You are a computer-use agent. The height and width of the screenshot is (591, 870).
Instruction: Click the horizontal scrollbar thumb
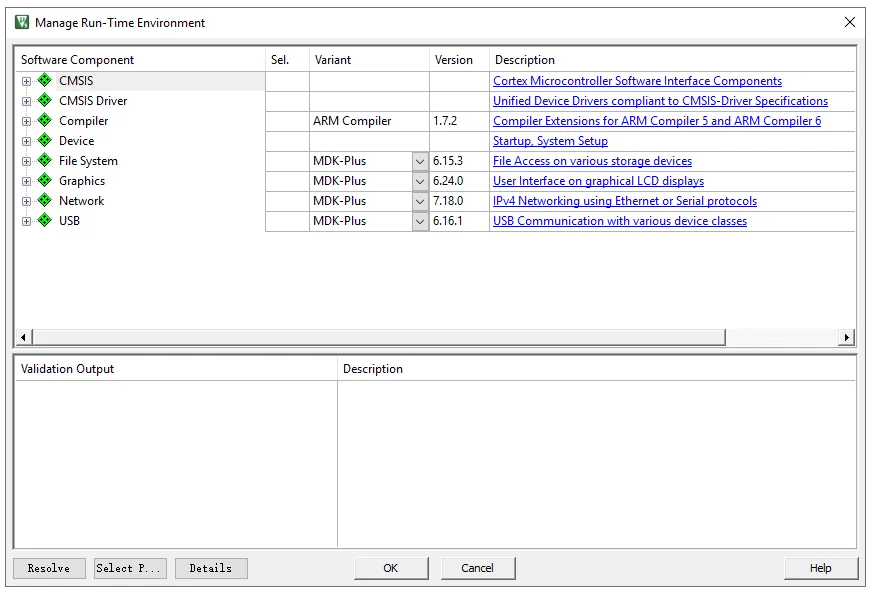379,337
